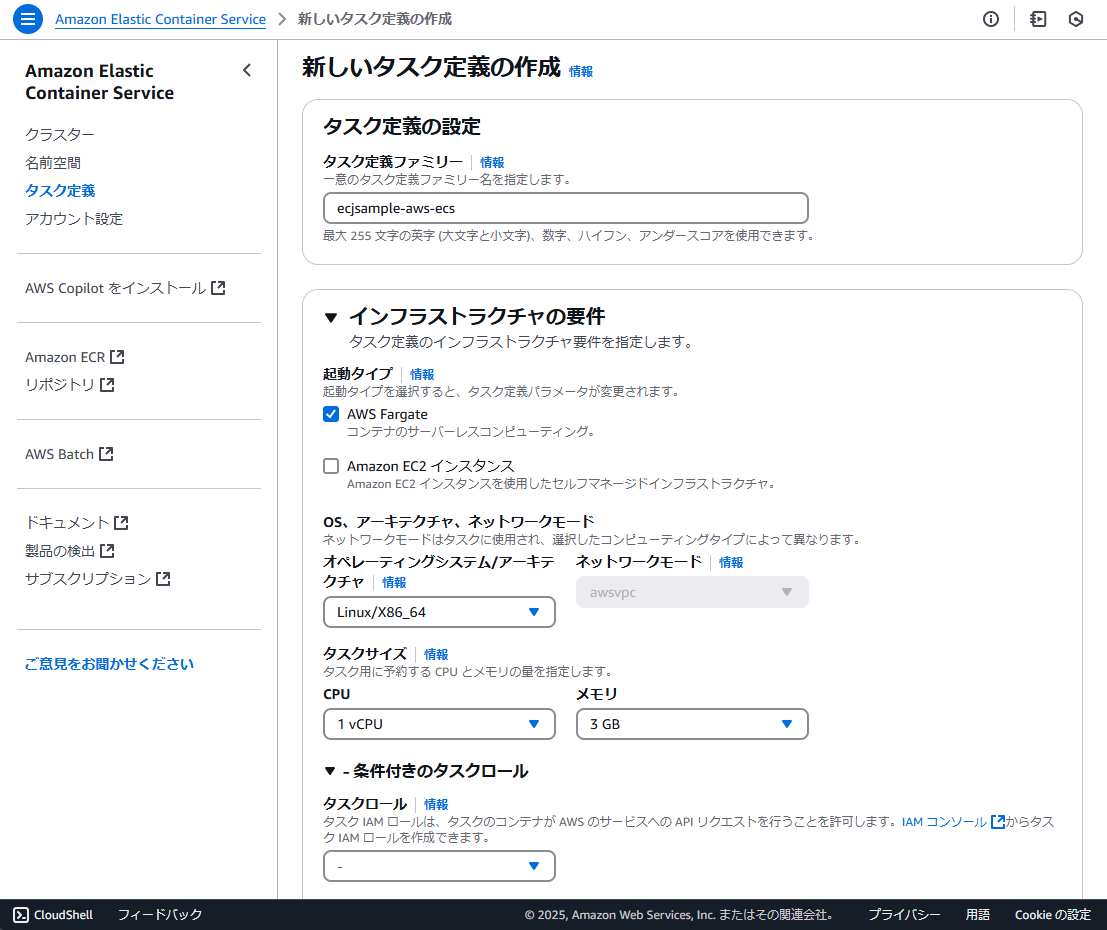This screenshot has width=1107, height=930.
Task: Click 情報 link beside タスクサイズ
Action: 436,654
